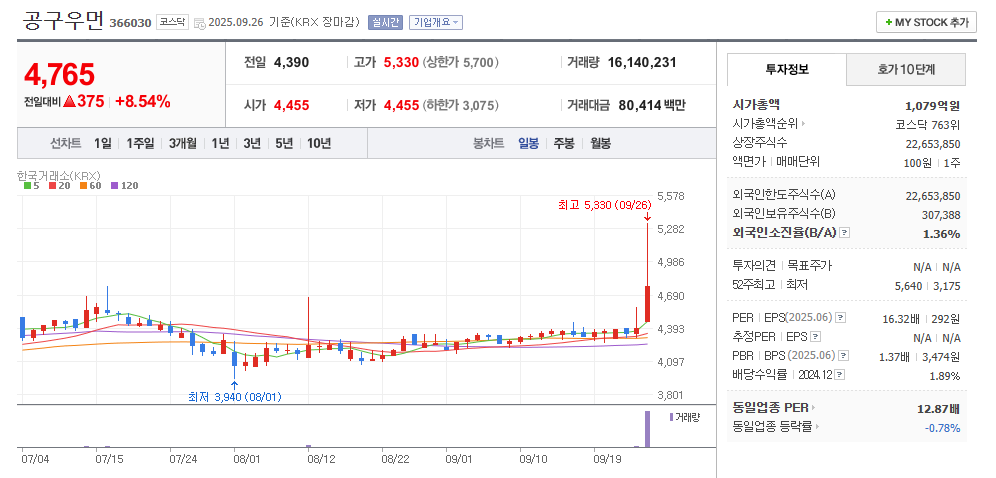Switch to the 호가10단계 tab
This screenshot has width=996, height=478.
(906, 69)
